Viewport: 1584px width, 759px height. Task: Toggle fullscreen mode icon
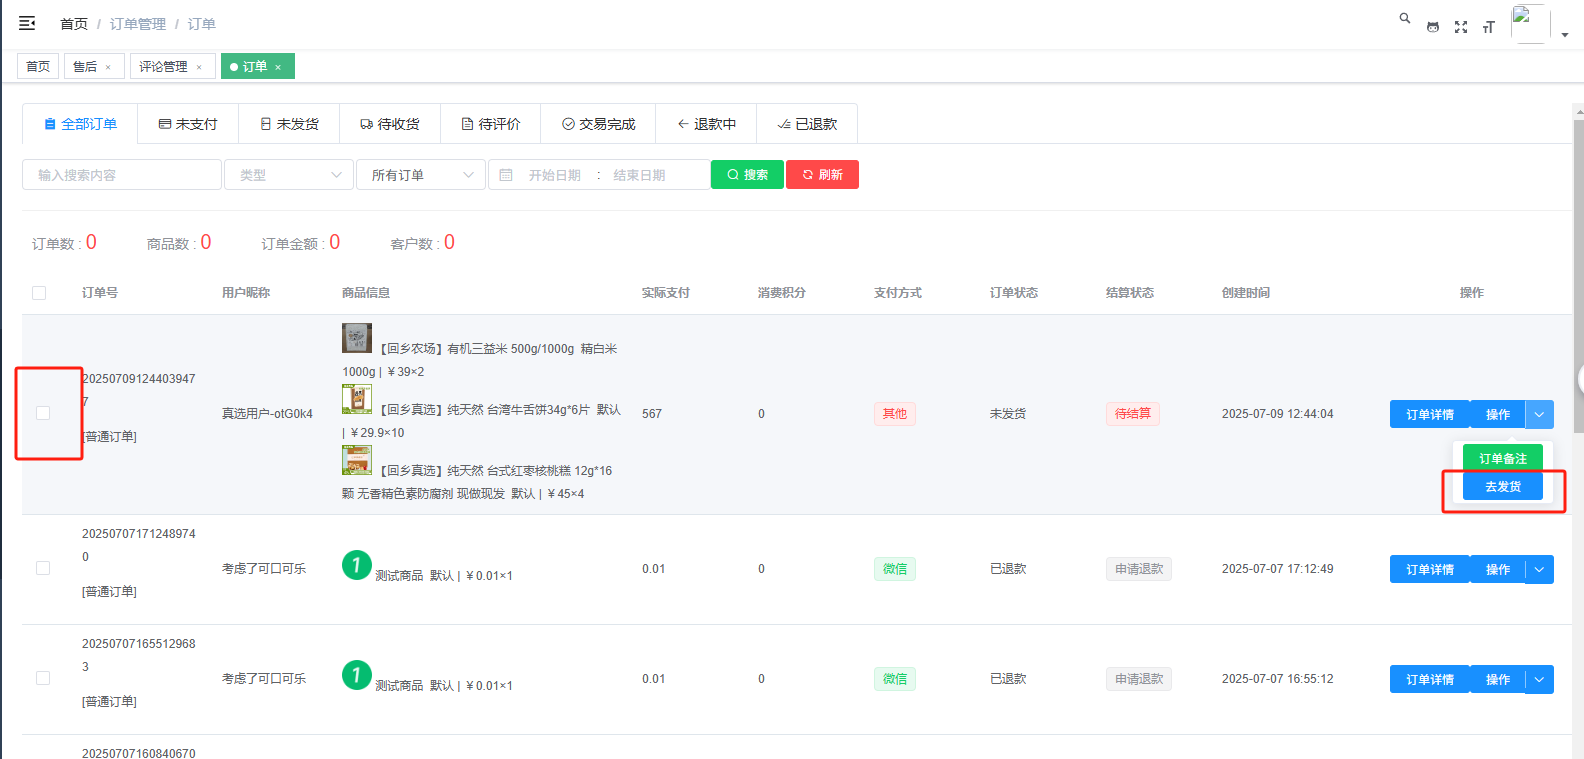(1461, 27)
